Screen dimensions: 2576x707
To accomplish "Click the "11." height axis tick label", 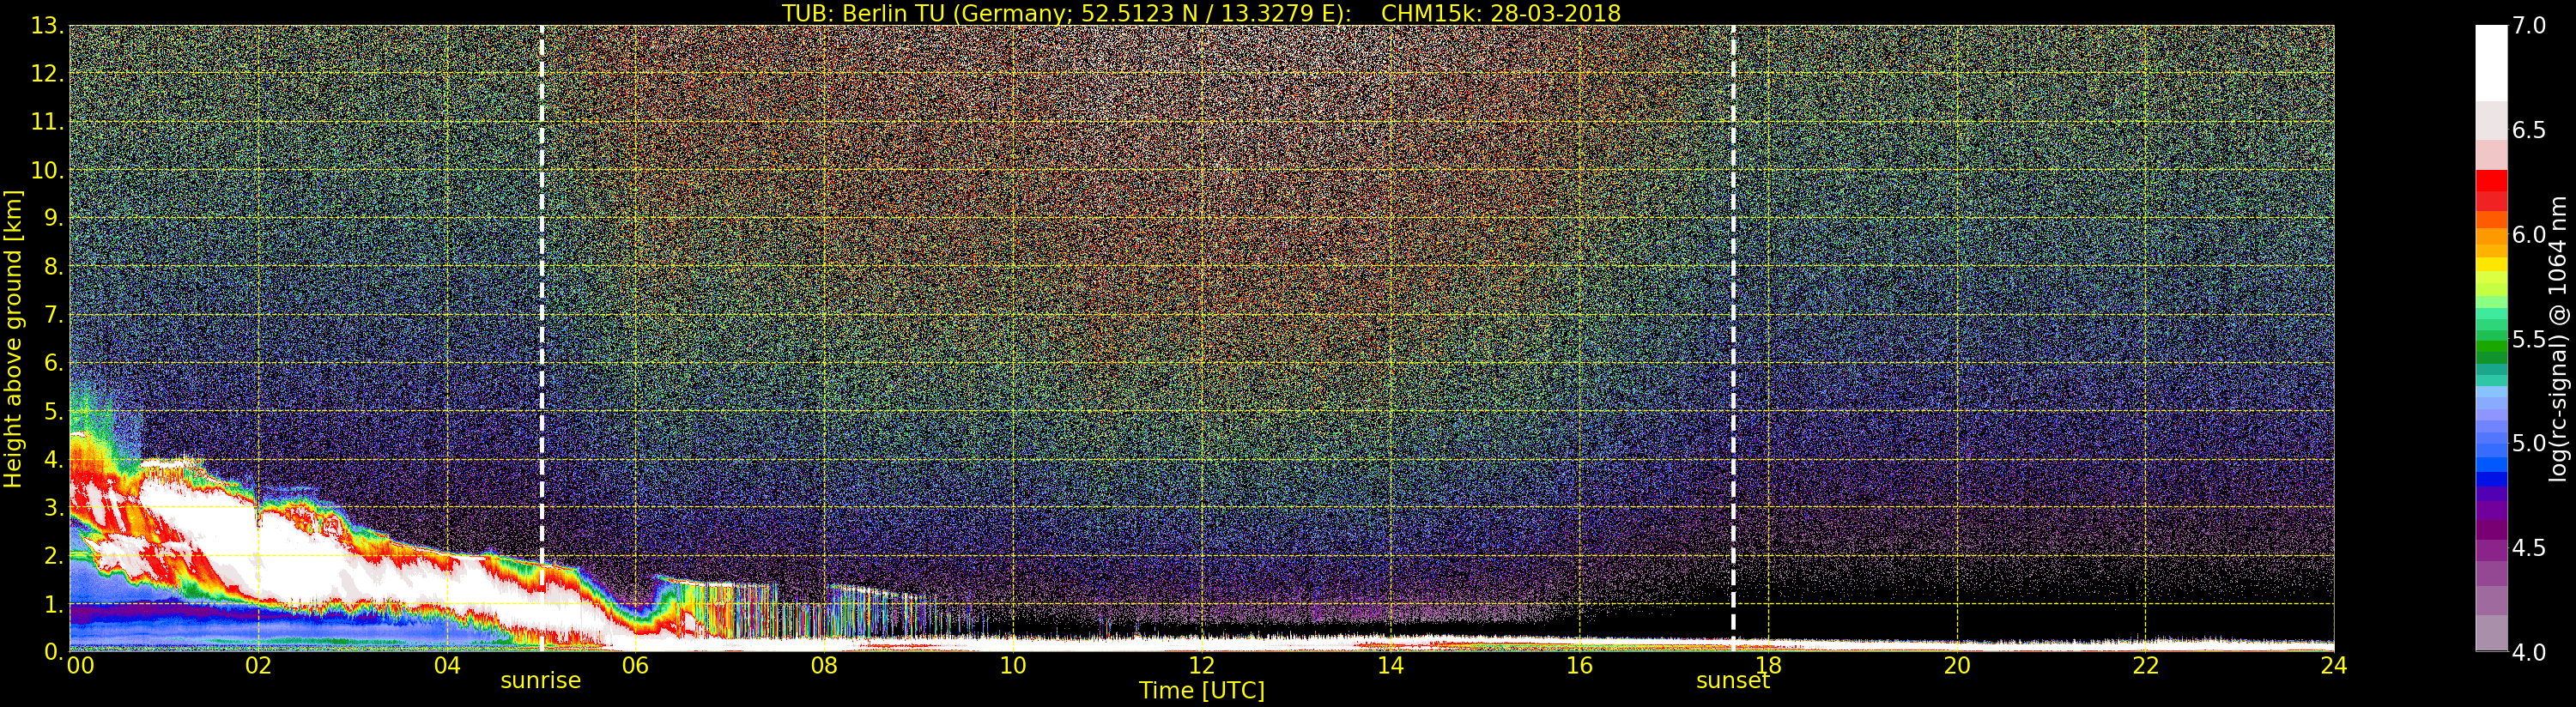I will pyautogui.click(x=48, y=122).
